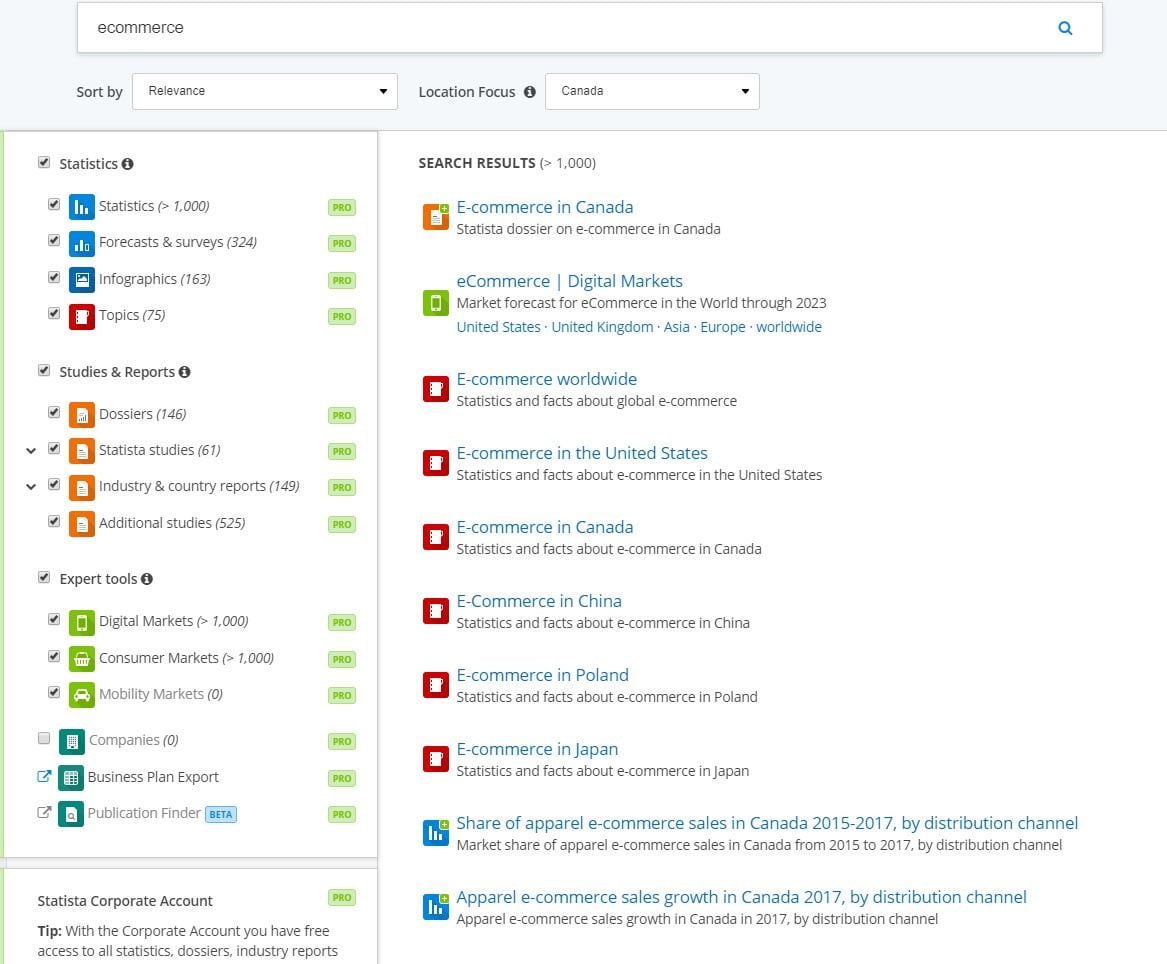Image resolution: width=1167 pixels, height=964 pixels.
Task: Check the Companies checkbox
Action: pos(44,738)
